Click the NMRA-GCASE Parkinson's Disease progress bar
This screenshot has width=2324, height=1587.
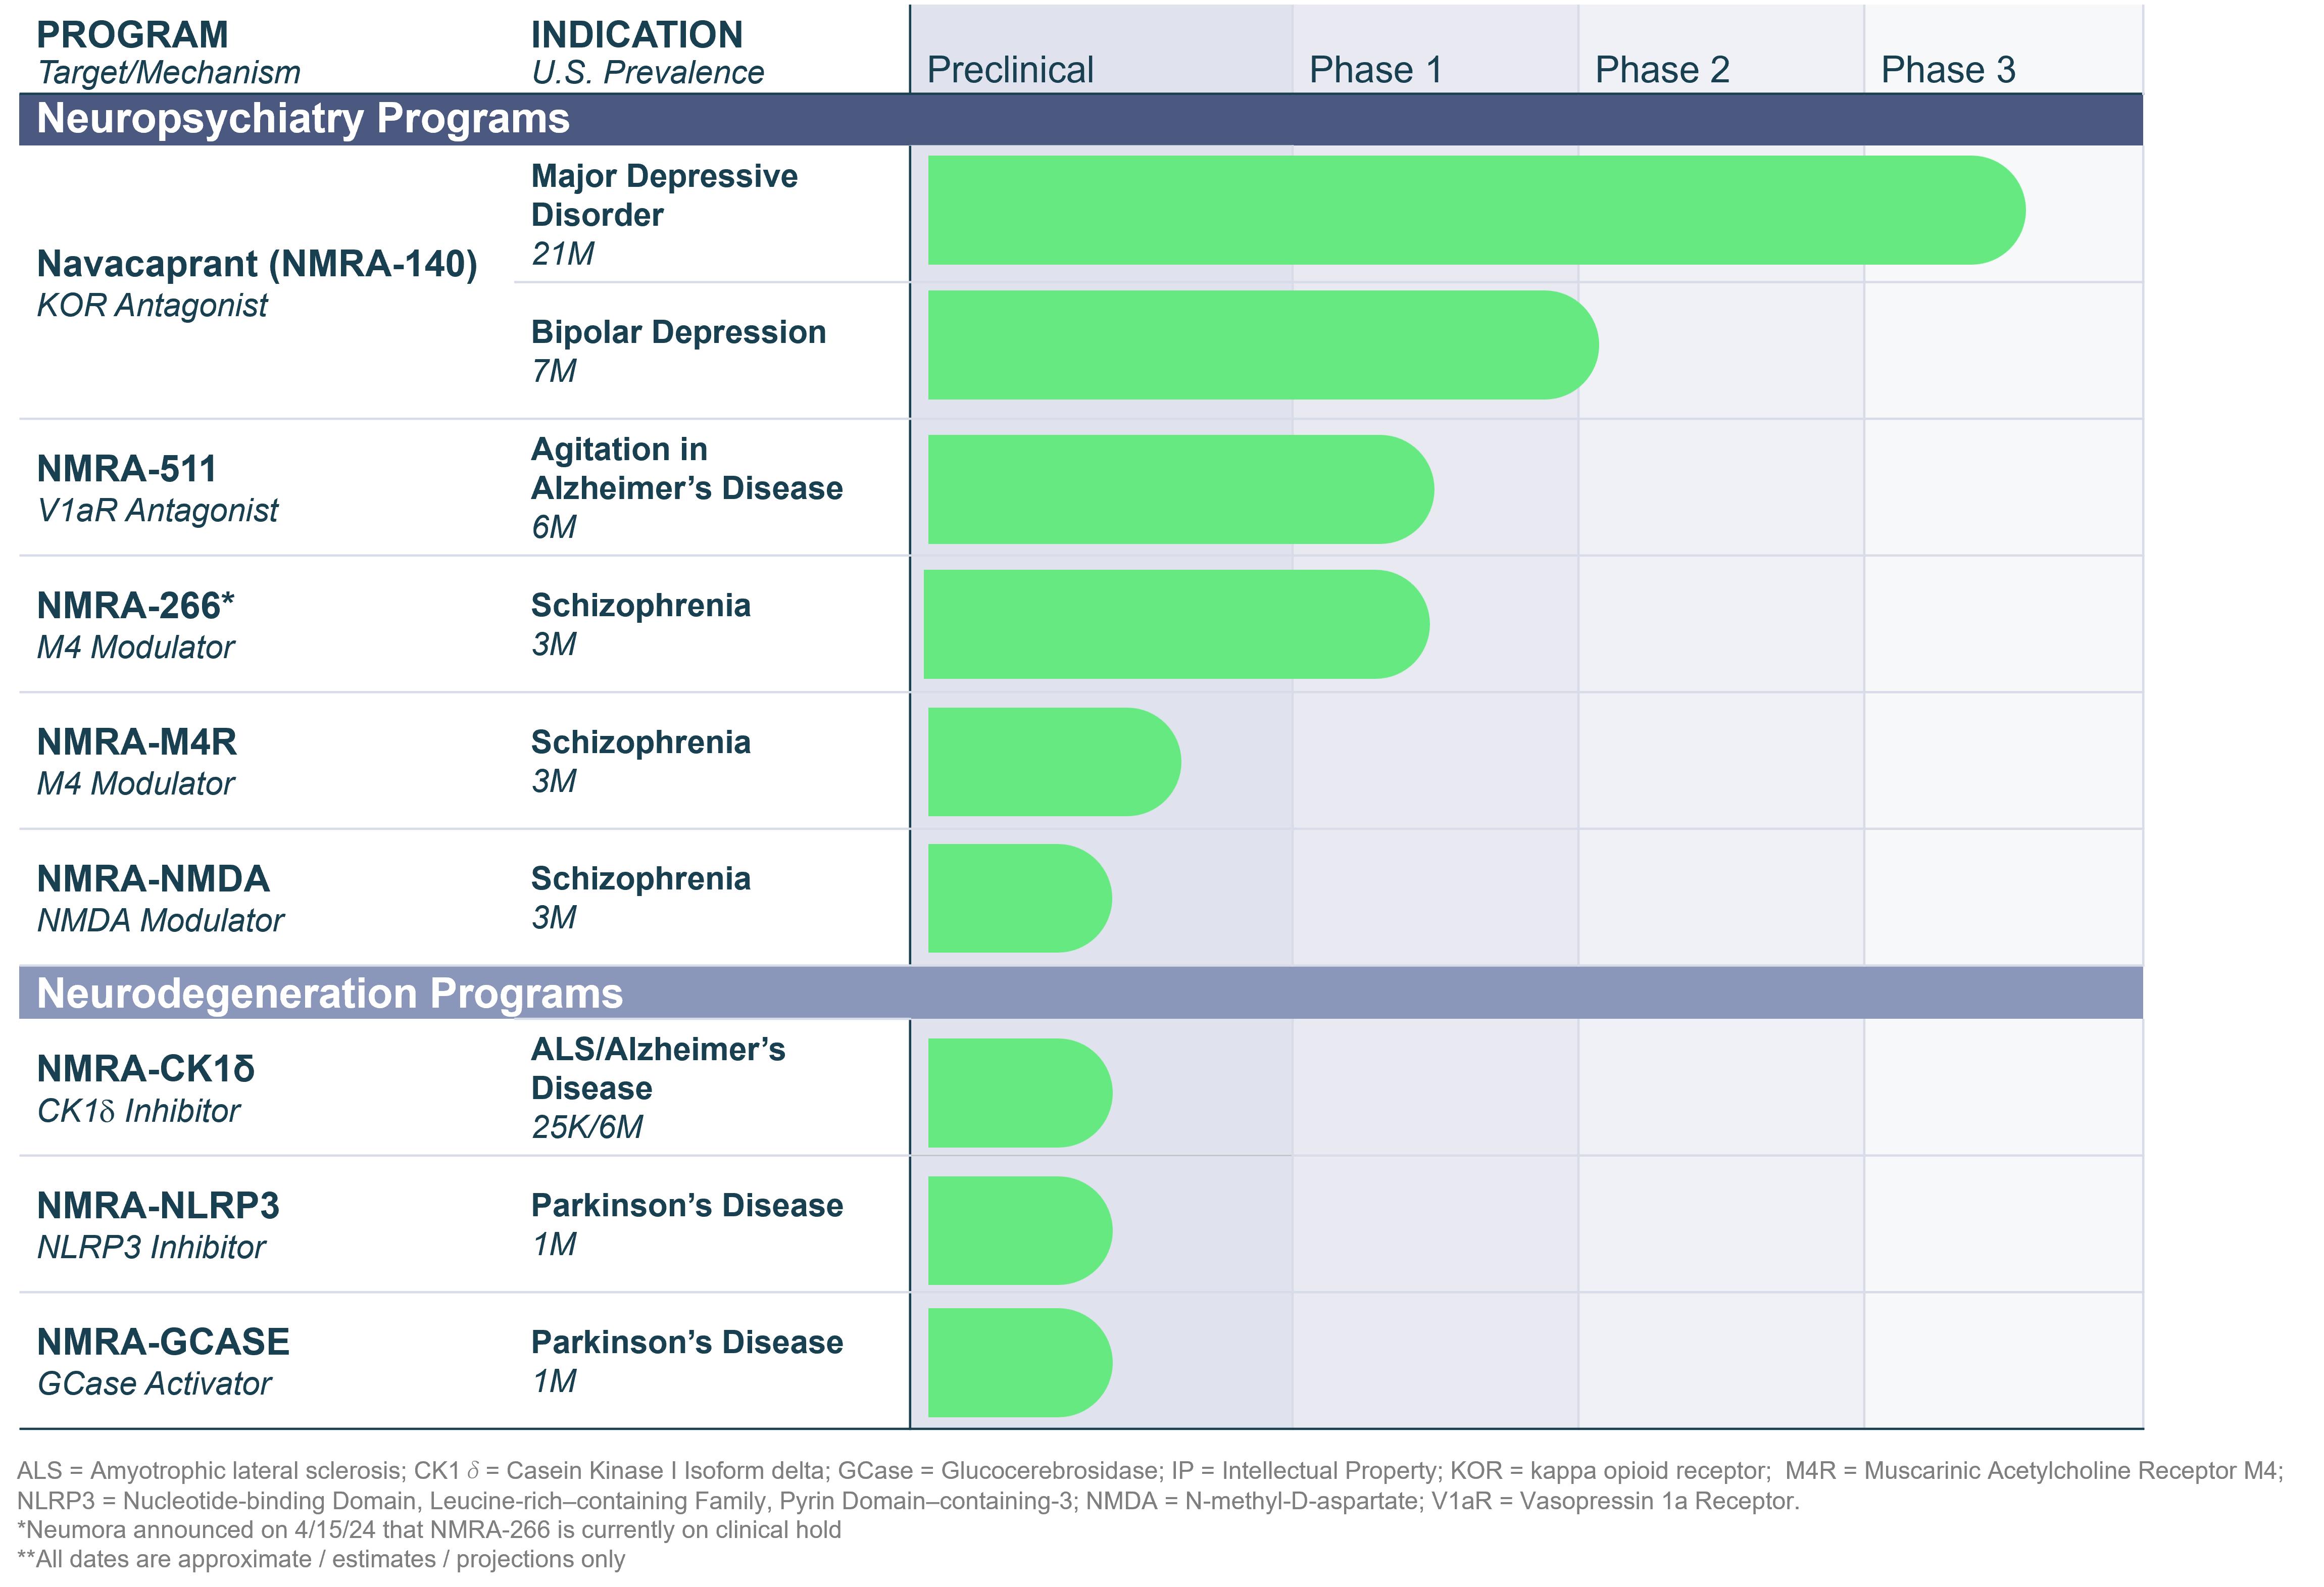click(1019, 1362)
